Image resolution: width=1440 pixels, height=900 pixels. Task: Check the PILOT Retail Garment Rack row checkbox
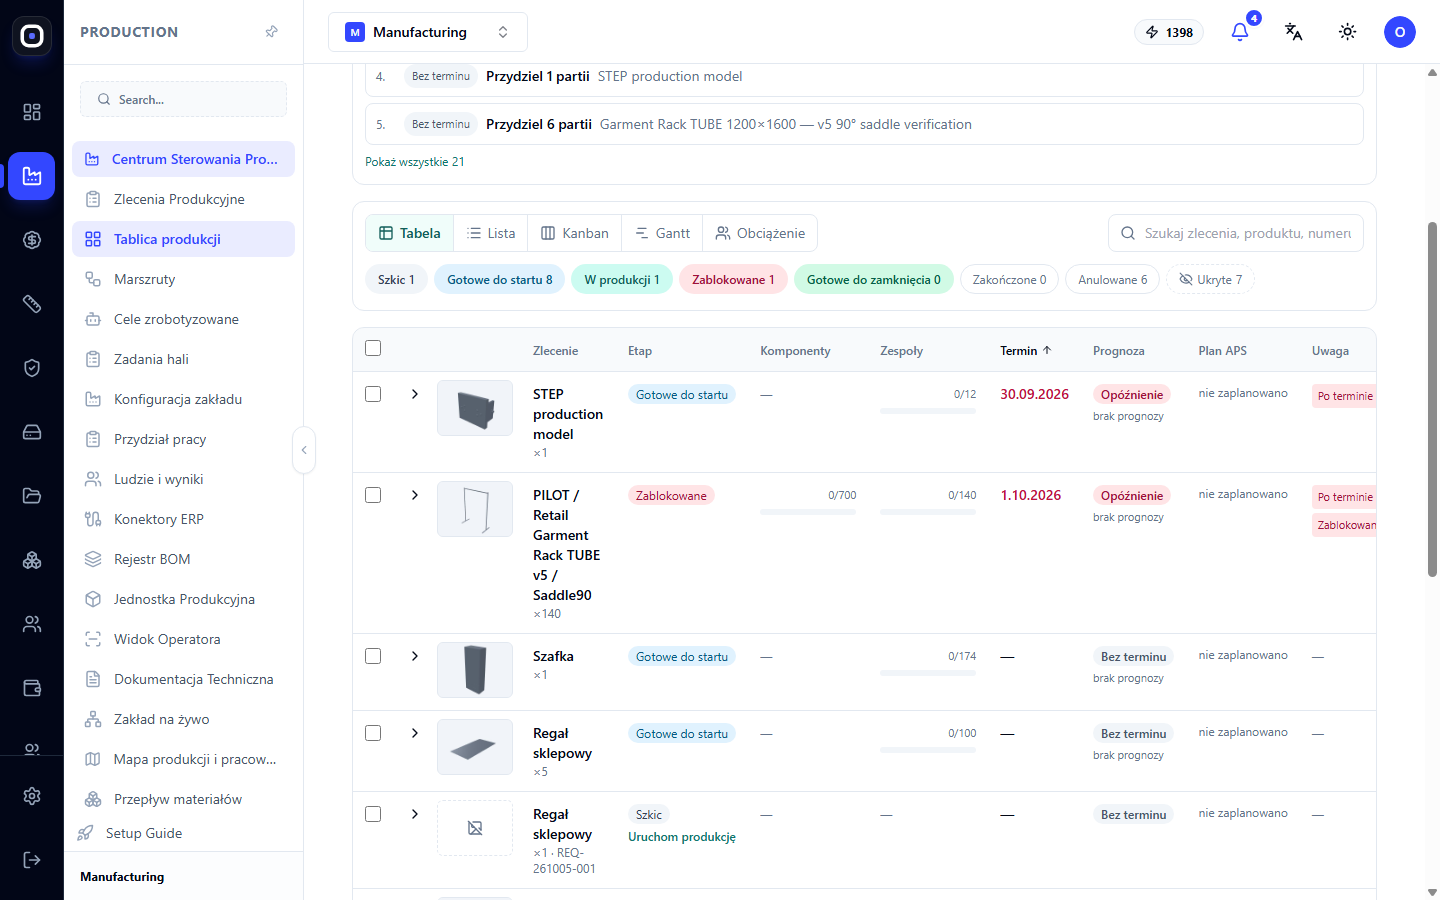[x=373, y=495]
